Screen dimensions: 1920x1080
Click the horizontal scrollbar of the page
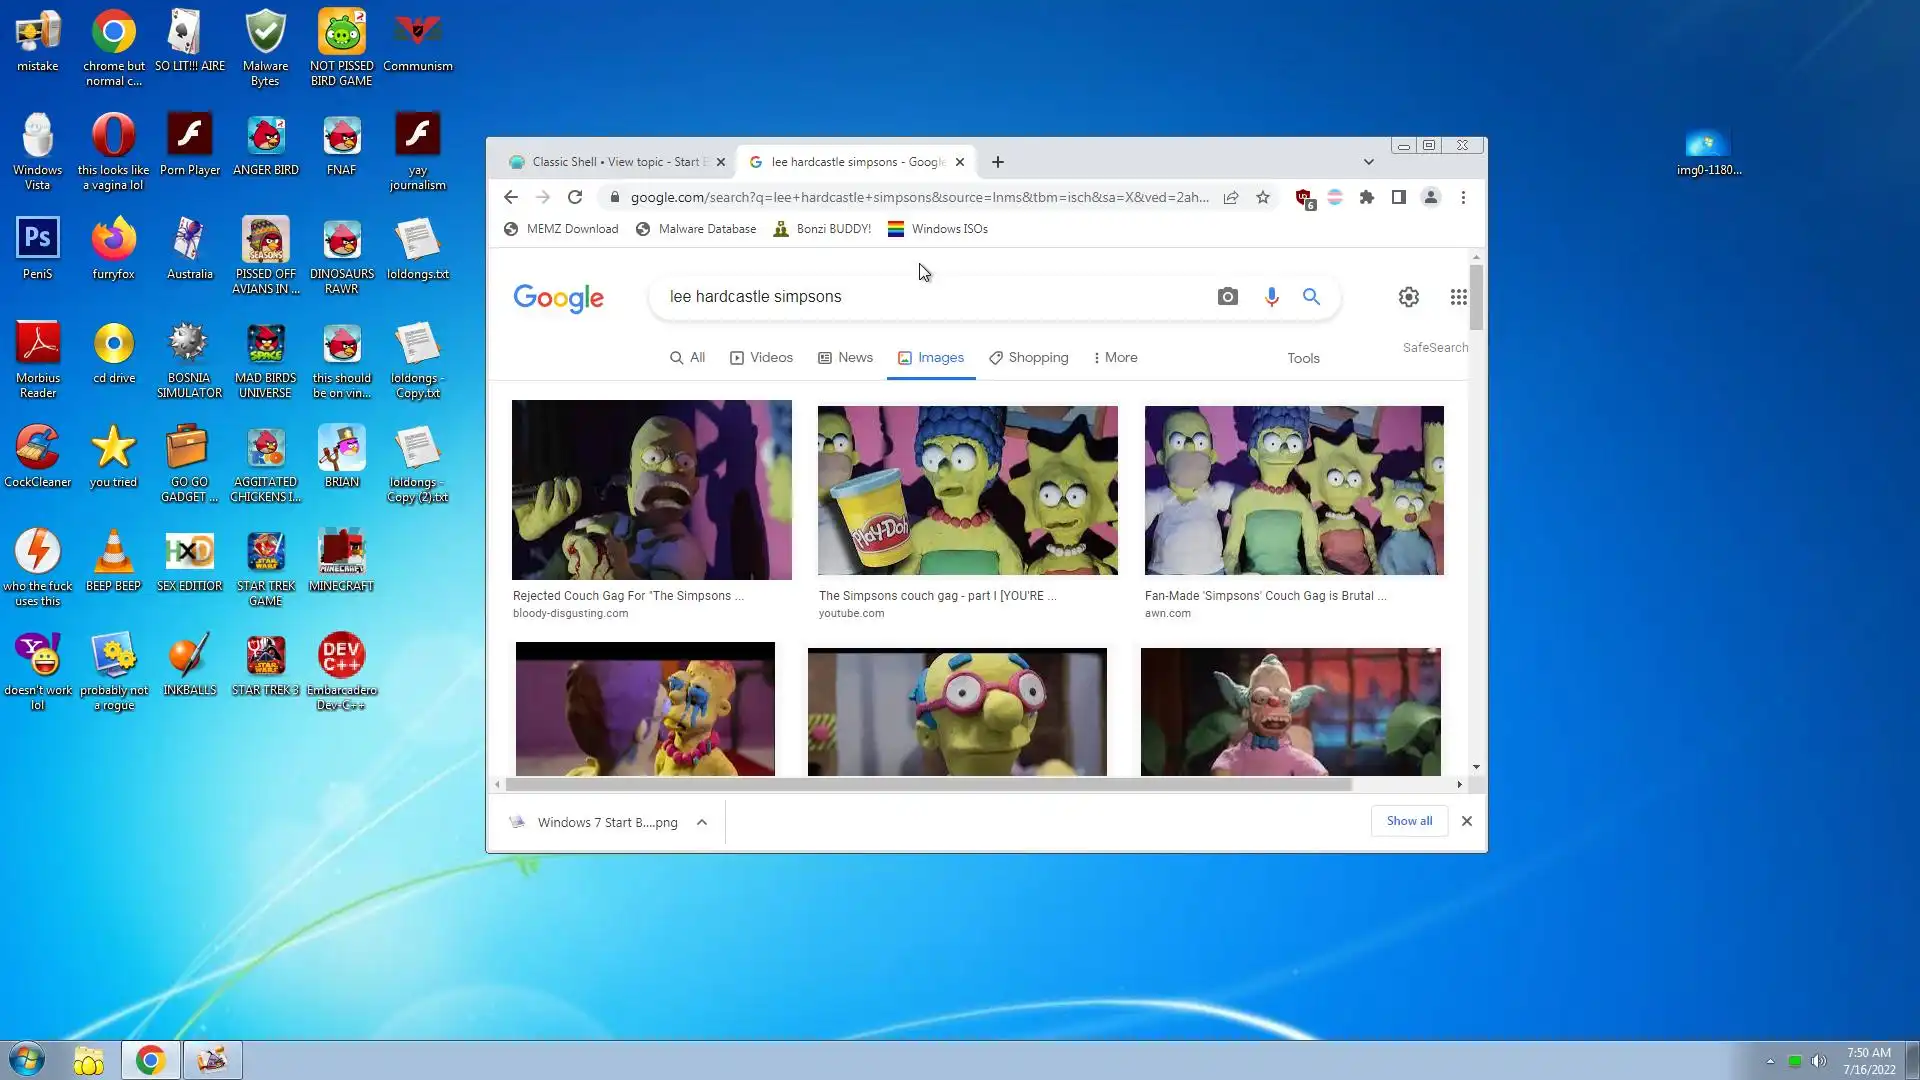pyautogui.click(x=928, y=785)
